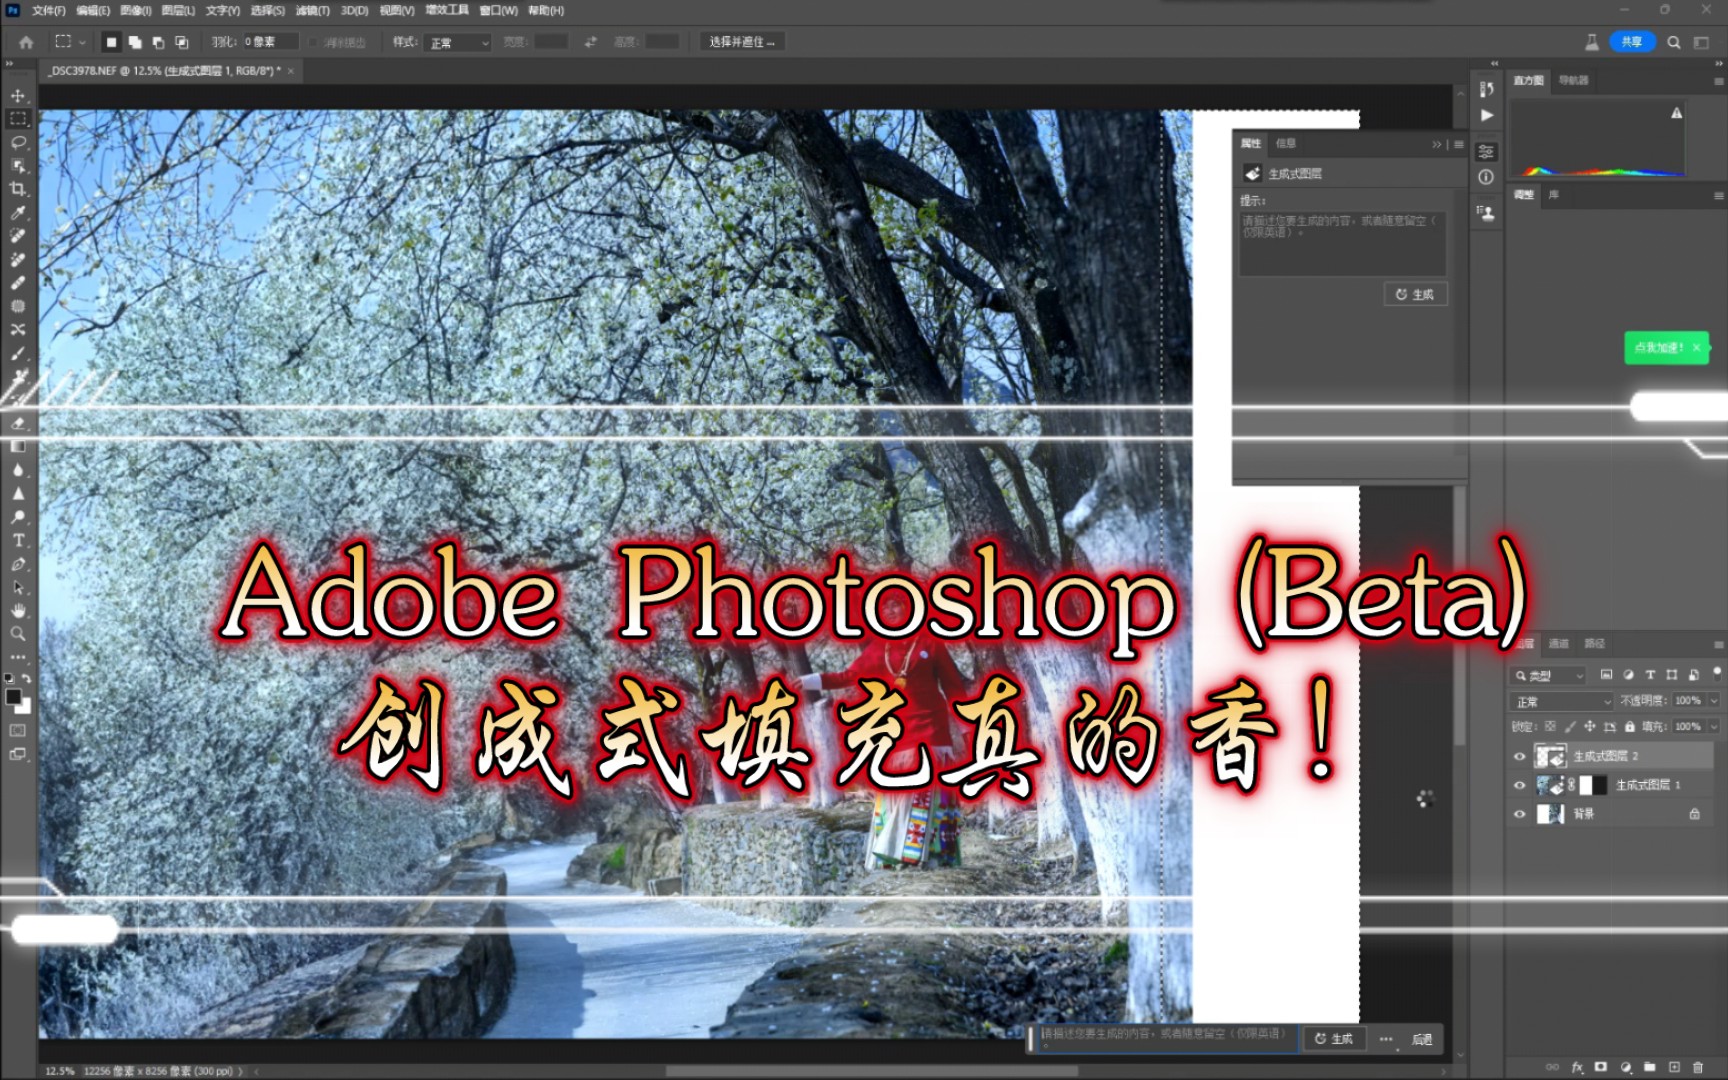Click the foreground color swatch

pyautogui.click(x=13, y=697)
